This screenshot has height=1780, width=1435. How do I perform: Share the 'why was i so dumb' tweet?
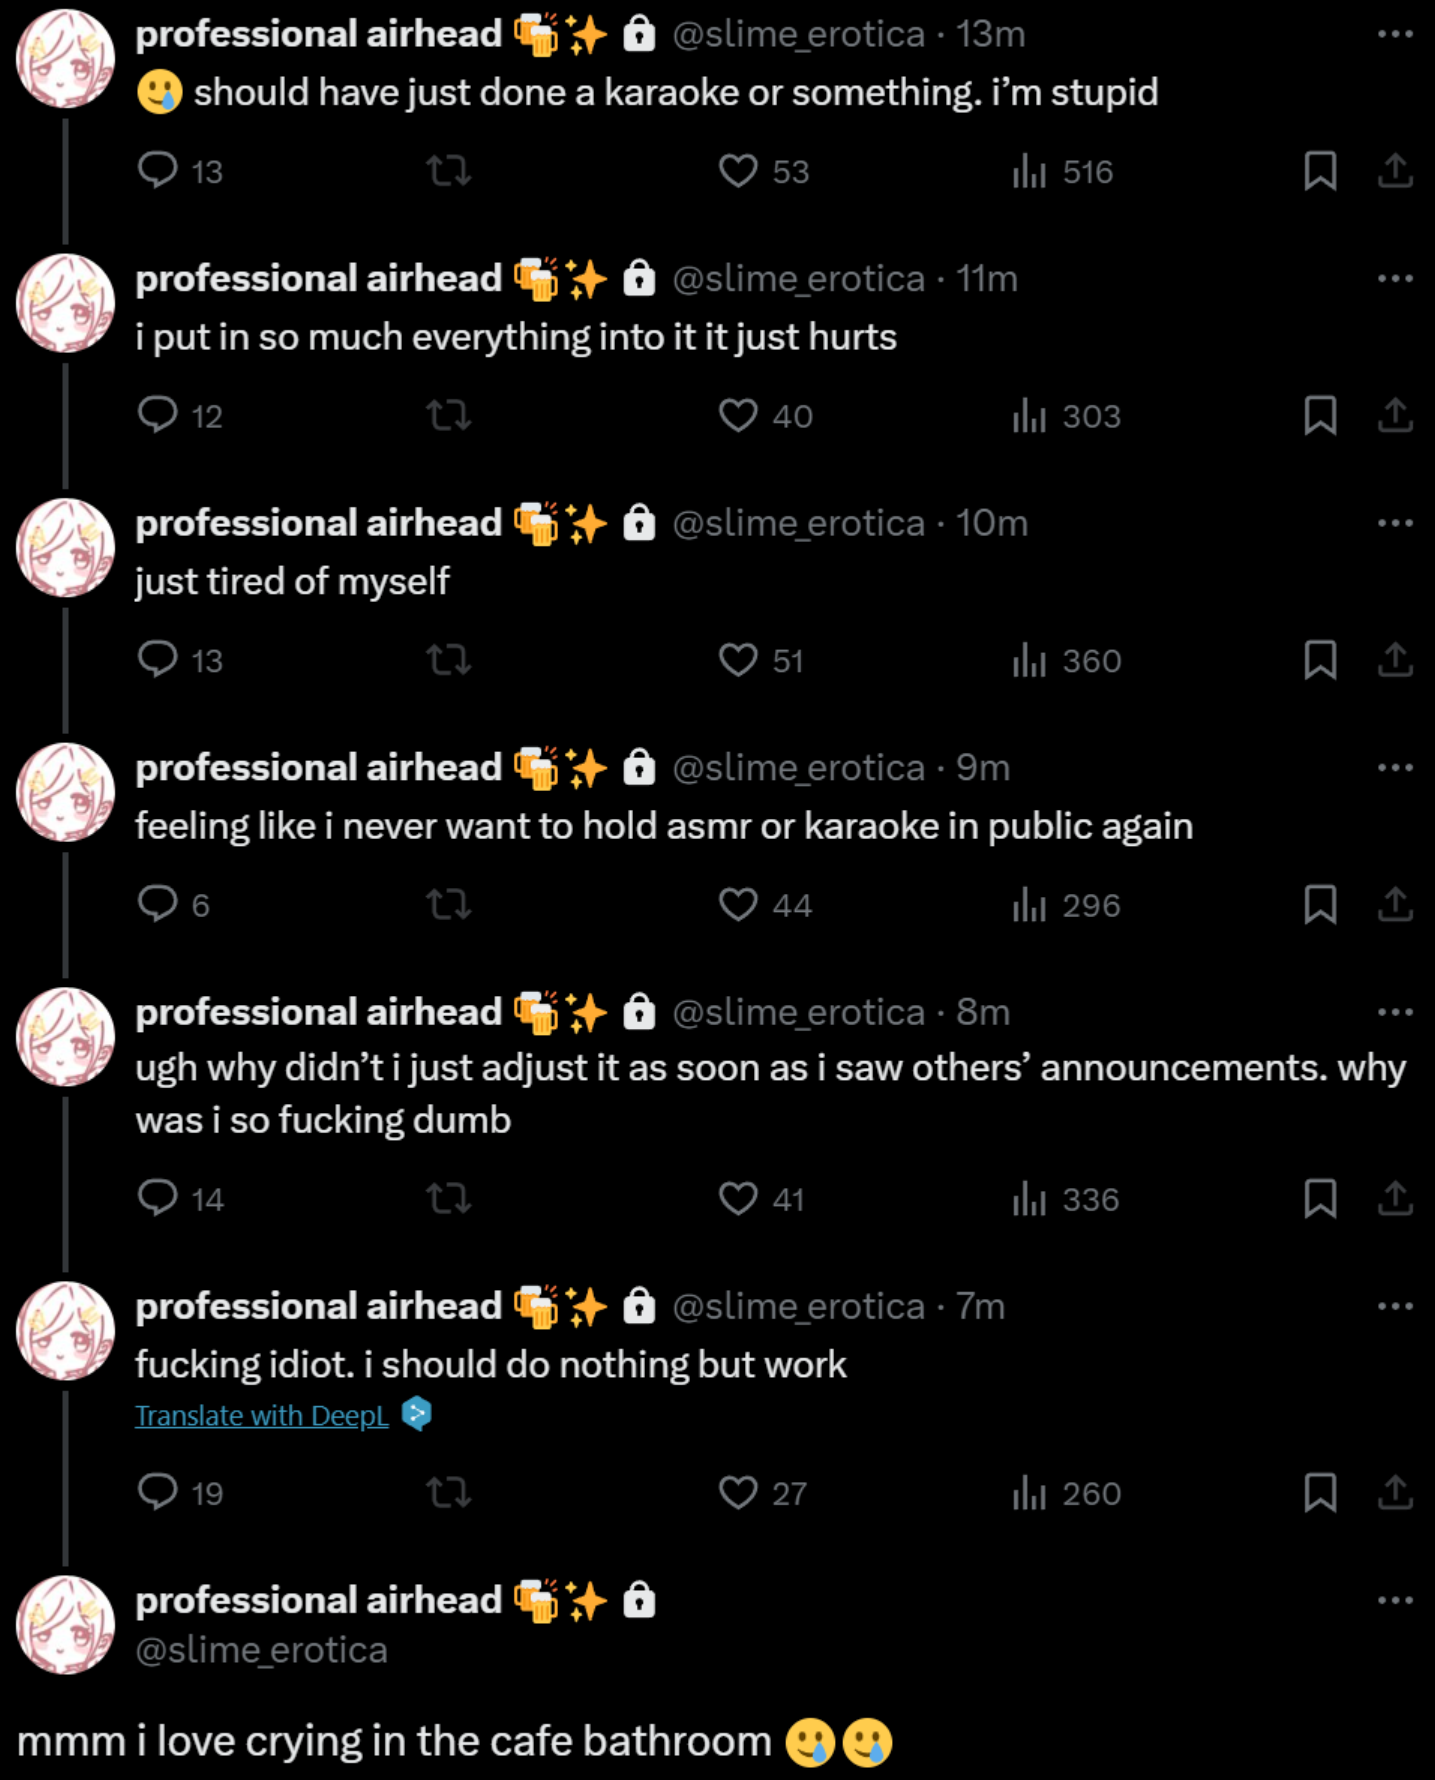coord(1395,1198)
